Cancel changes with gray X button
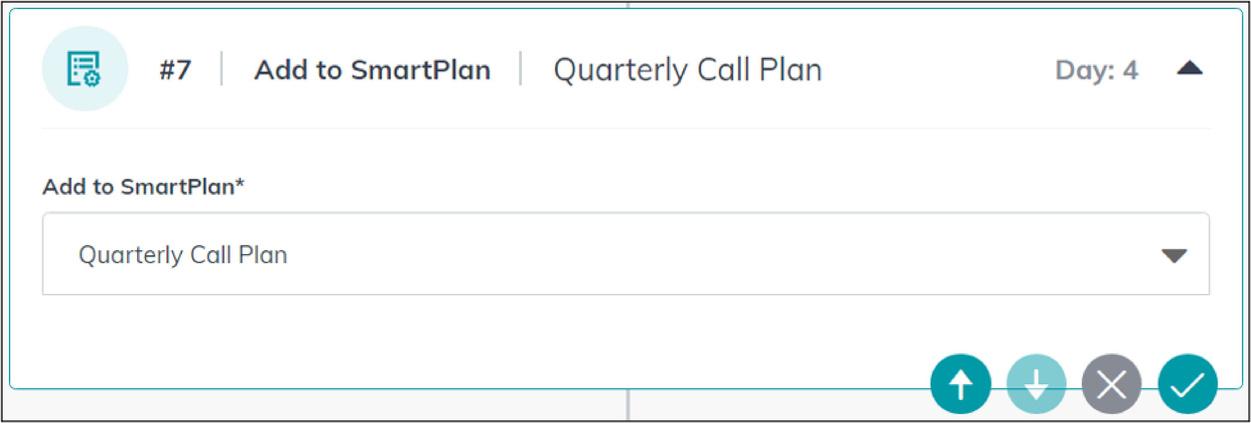Image resolution: width=1251 pixels, height=423 pixels. [1111, 385]
